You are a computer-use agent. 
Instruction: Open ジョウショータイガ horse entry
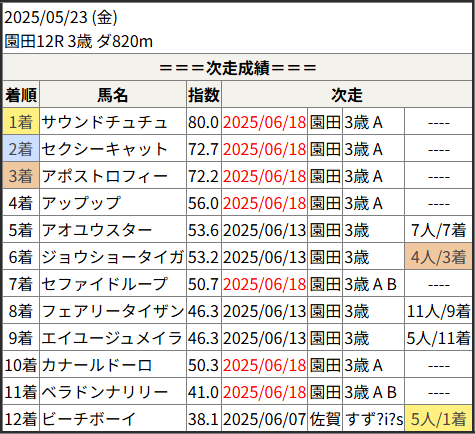[x=113, y=257]
